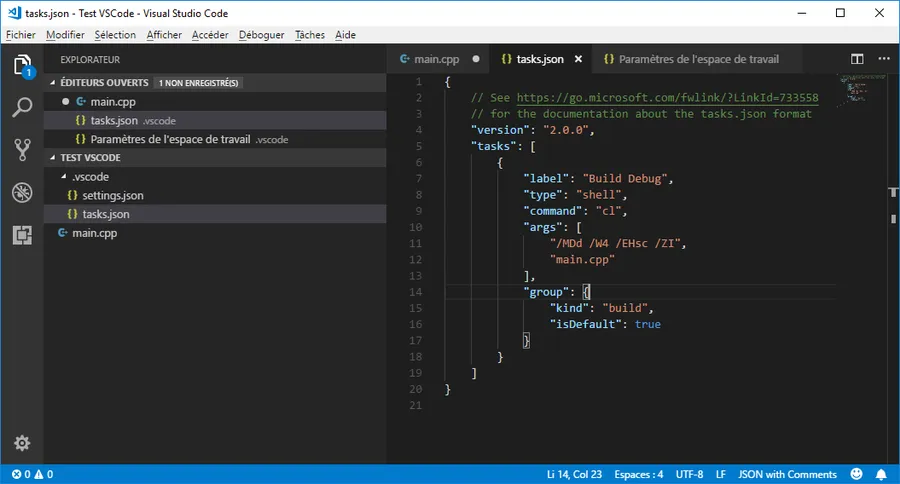Click the JSON braces icon beside settings.json

pyautogui.click(x=72, y=195)
